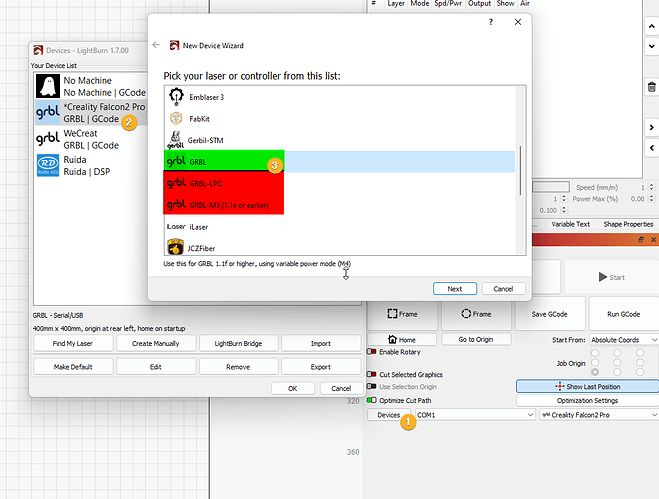Image resolution: width=659 pixels, height=499 pixels.
Task: Toggle Enable Rotary switch
Action: (372, 351)
